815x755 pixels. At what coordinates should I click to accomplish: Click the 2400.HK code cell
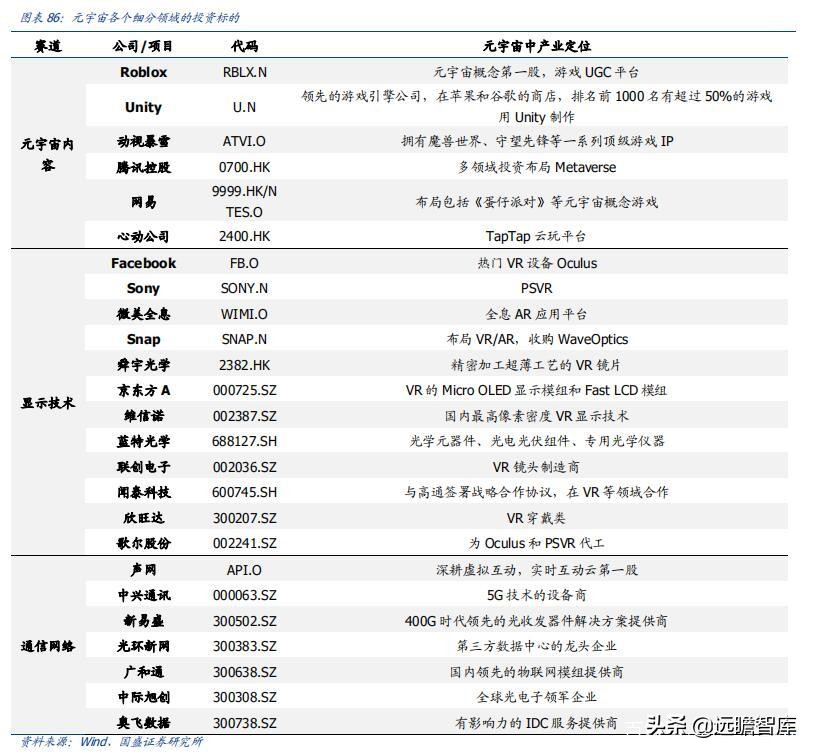point(244,236)
